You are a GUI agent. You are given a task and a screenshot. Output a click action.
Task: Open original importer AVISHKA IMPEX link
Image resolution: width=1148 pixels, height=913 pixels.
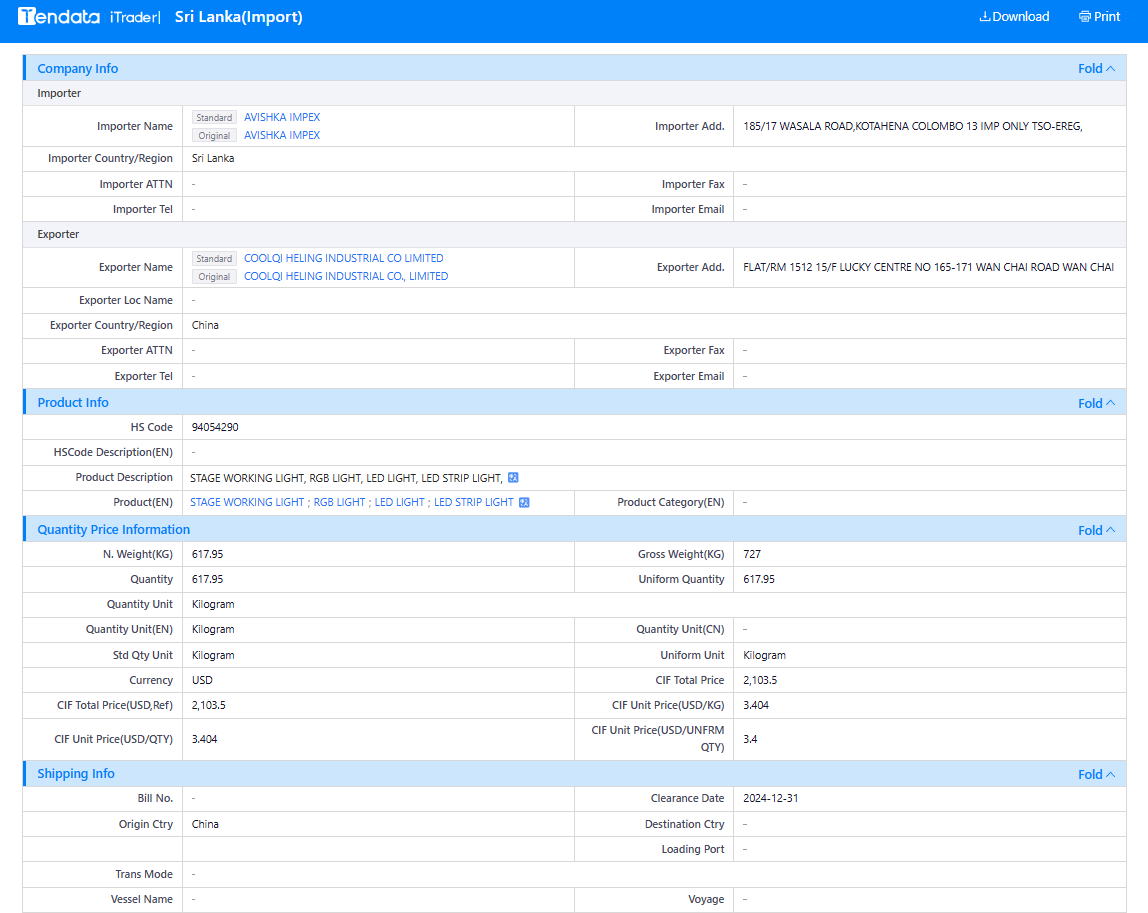pyautogui.click(x=282, y=135)
